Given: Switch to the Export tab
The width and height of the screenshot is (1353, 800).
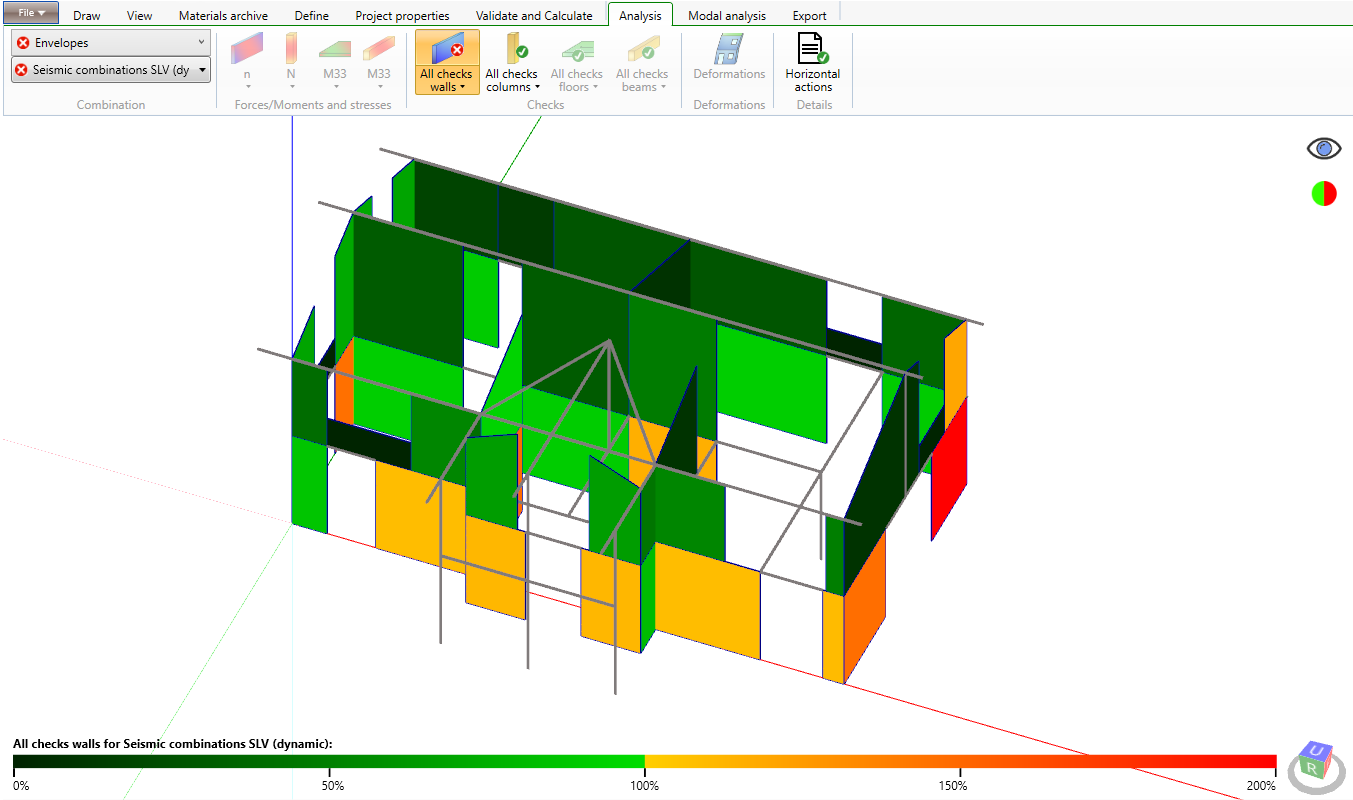Looking at the screenshot, I should 809,16.
